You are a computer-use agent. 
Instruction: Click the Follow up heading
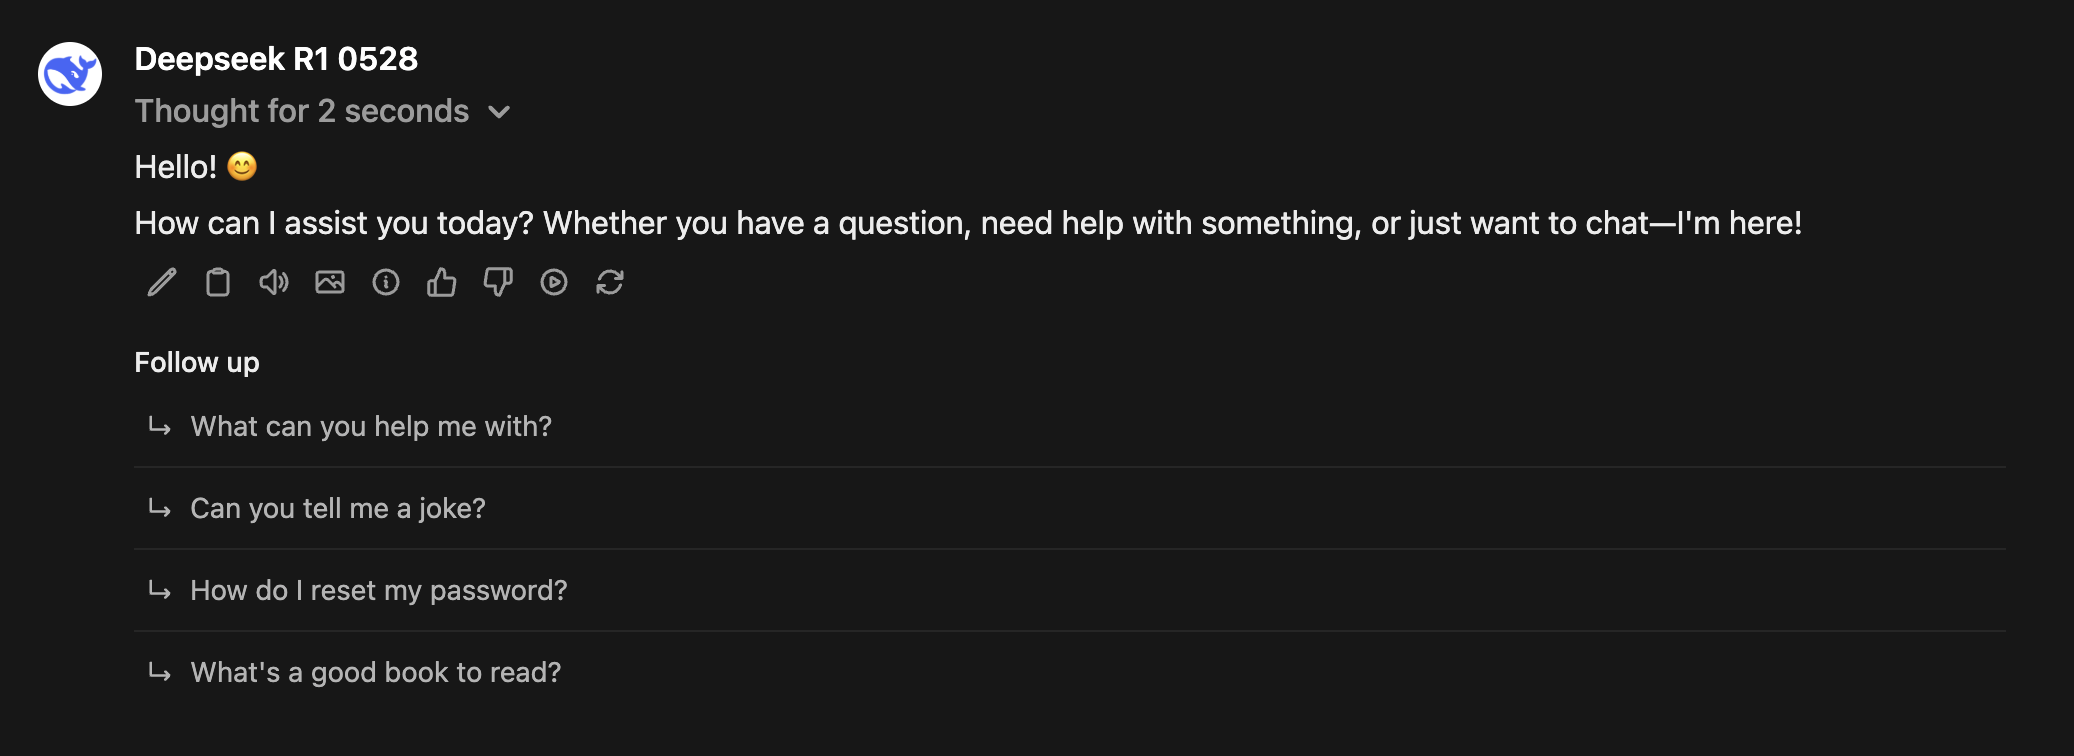point(197,362)
